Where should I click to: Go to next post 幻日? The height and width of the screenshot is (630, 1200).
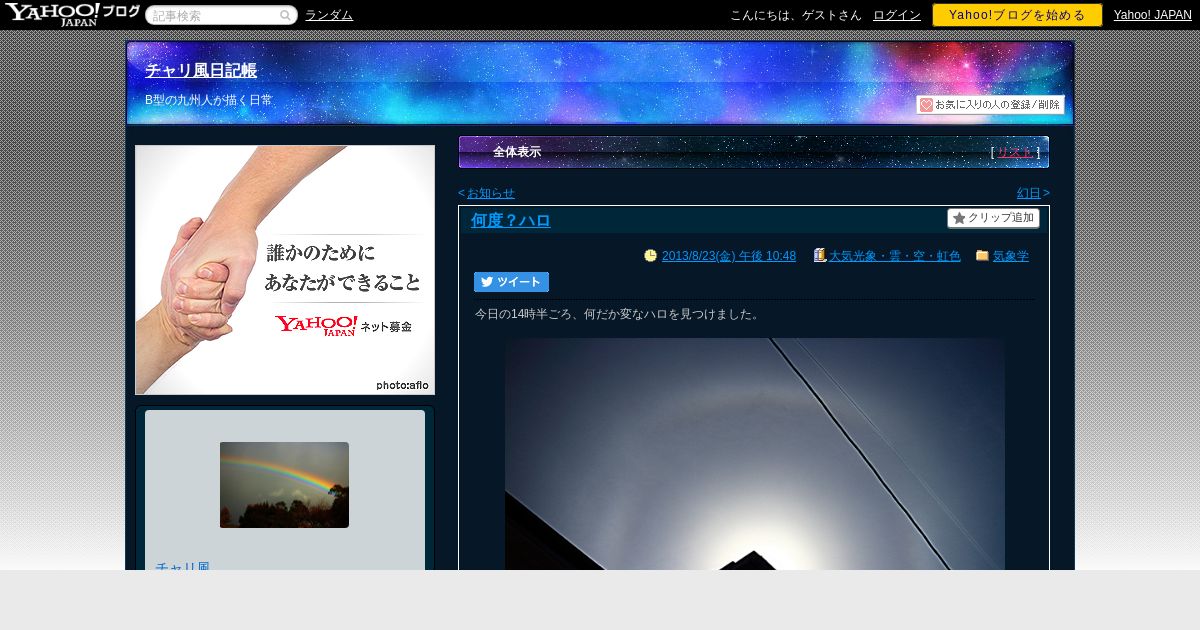pyautogui.click(x=1029, y=193)
